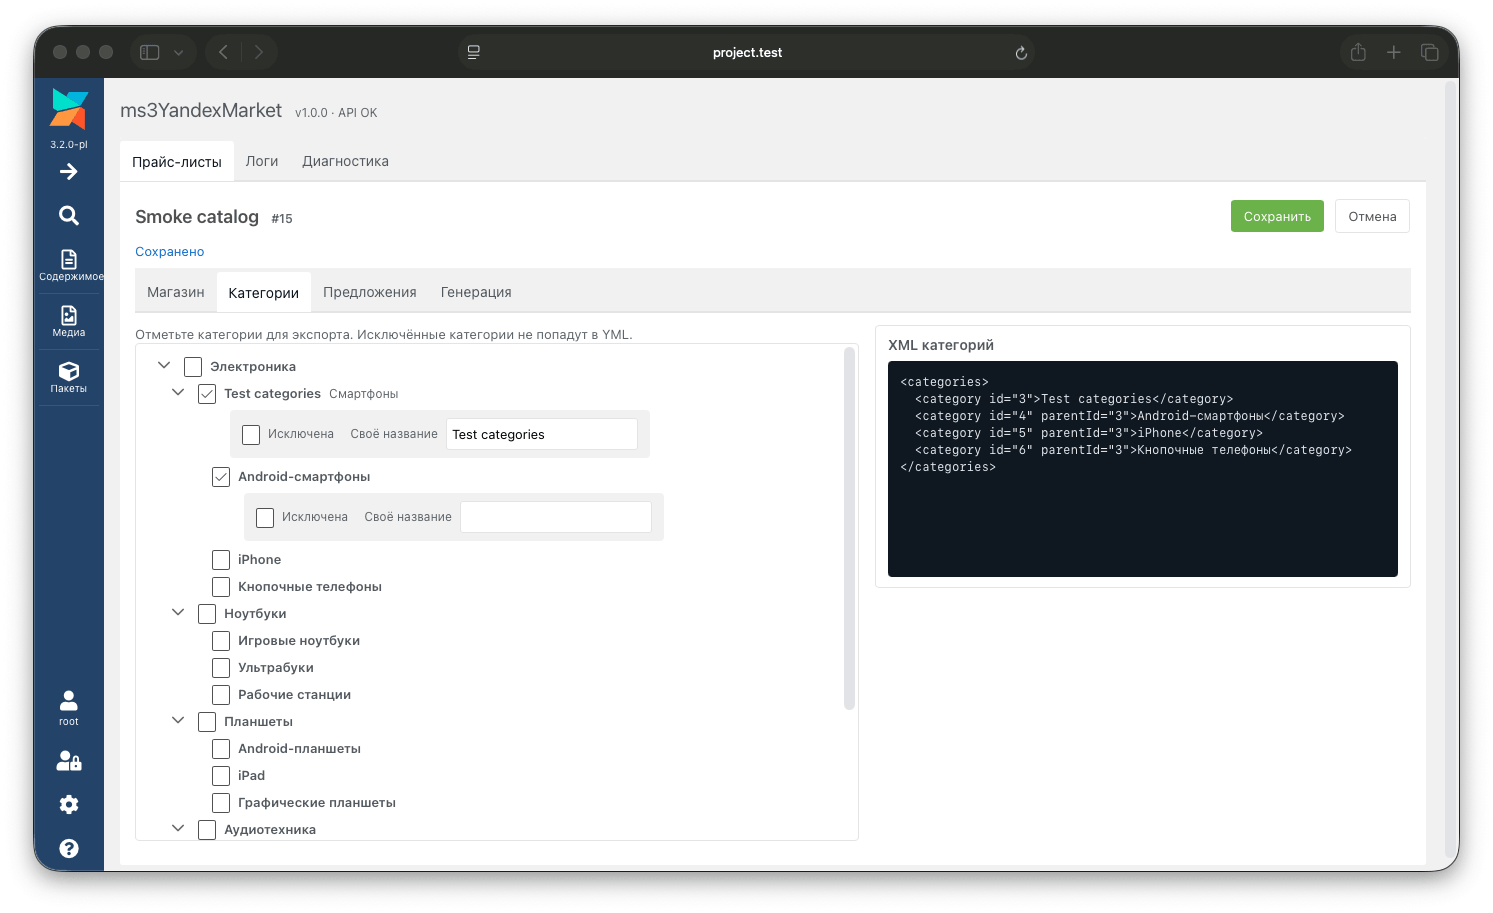
Task: Click the Отмена button
Action: 1372,216
